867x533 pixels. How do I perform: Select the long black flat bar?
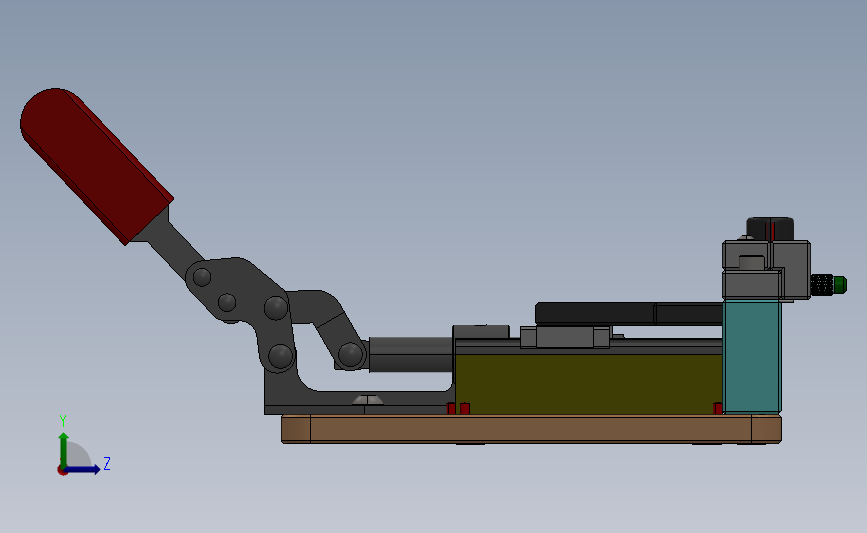click(629, 313)
